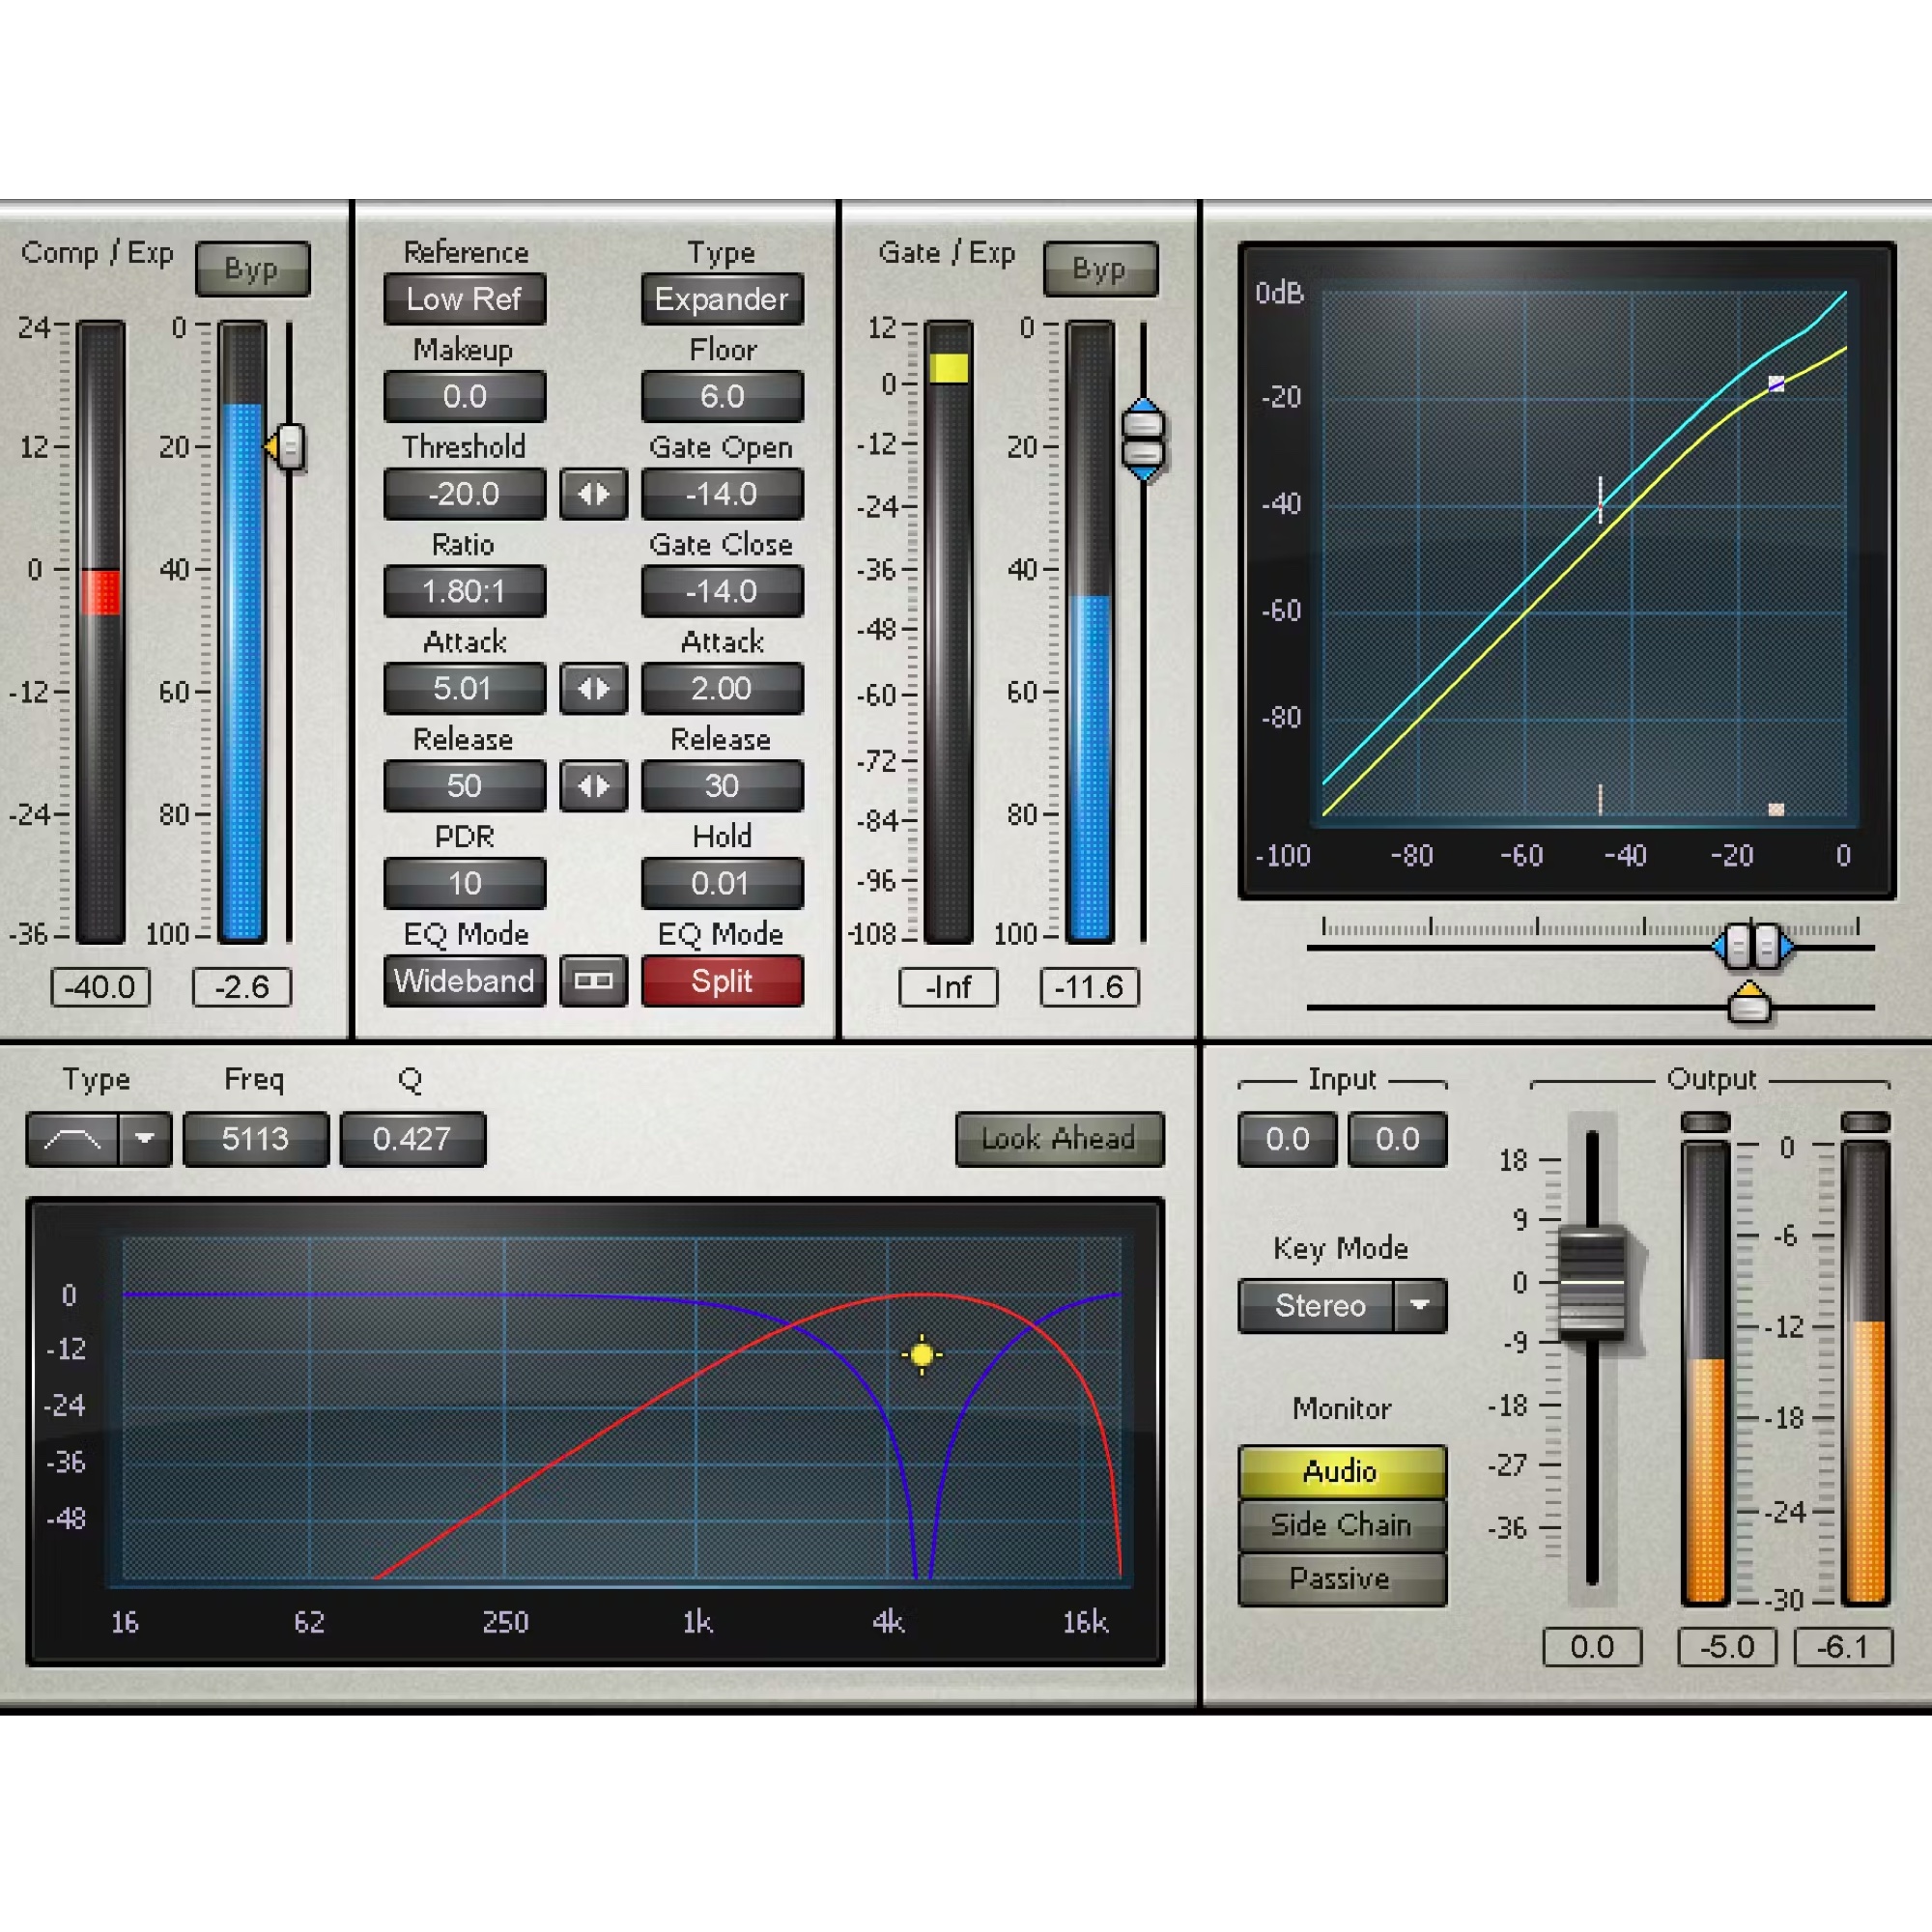Screen dimensions: 1932x1932
Task: Toggle bypass for the Comp/Exp section
Action: (x=253, y=268)
